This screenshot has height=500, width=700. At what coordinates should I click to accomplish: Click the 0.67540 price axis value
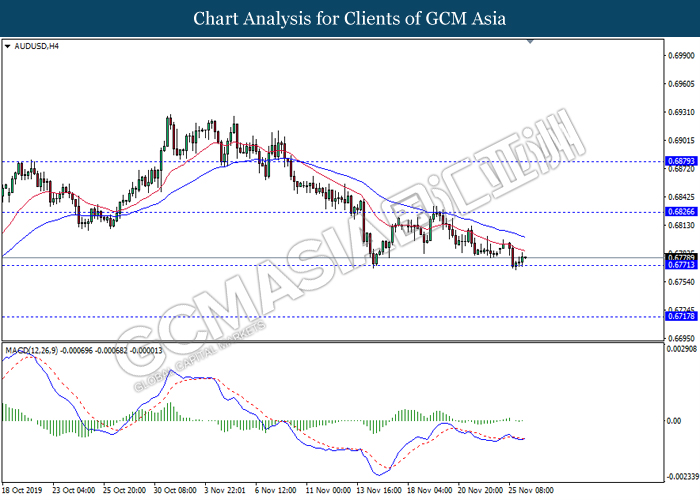pyautogui.click(x=681, y=282)
